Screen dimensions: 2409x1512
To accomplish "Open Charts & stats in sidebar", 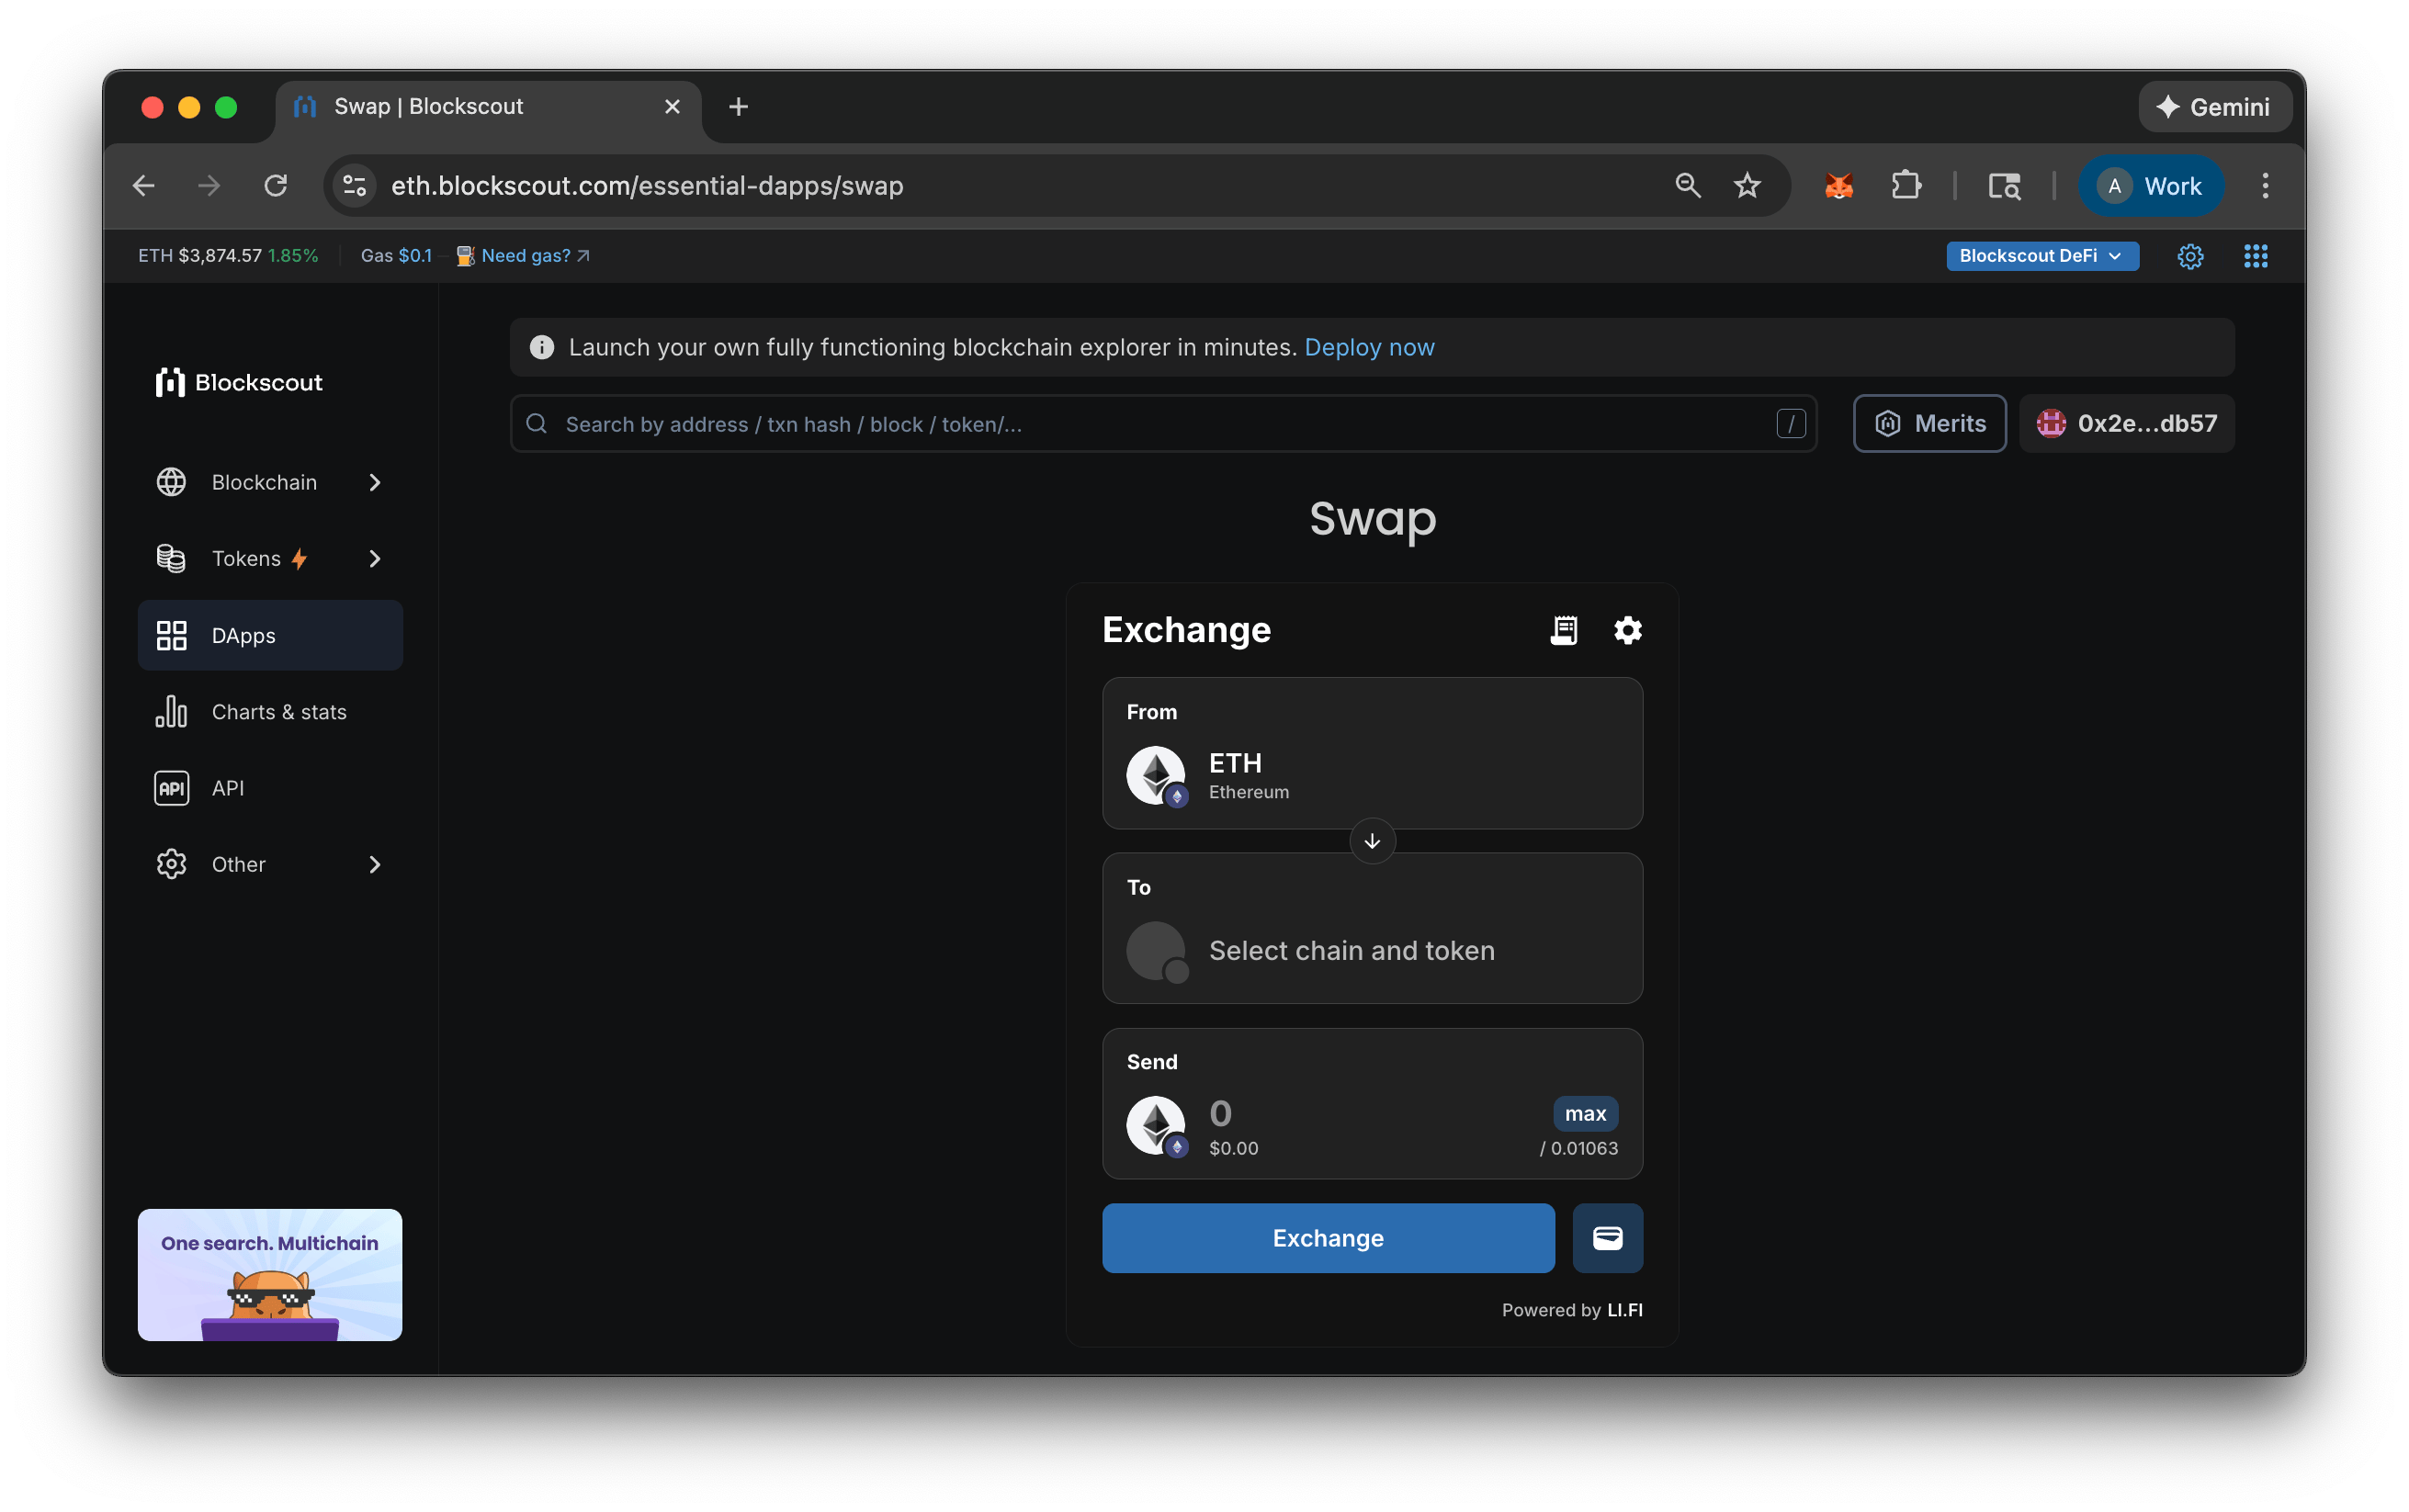I will pyautogui.click(x=270, y=712).
